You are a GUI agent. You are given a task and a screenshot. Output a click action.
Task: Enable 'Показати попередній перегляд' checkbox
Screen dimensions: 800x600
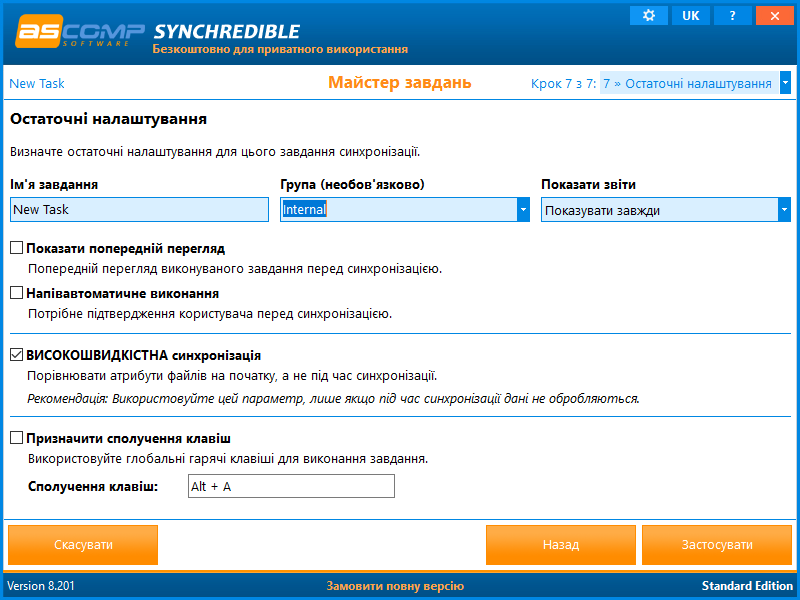pyautogui.click(x=16, y=248)
